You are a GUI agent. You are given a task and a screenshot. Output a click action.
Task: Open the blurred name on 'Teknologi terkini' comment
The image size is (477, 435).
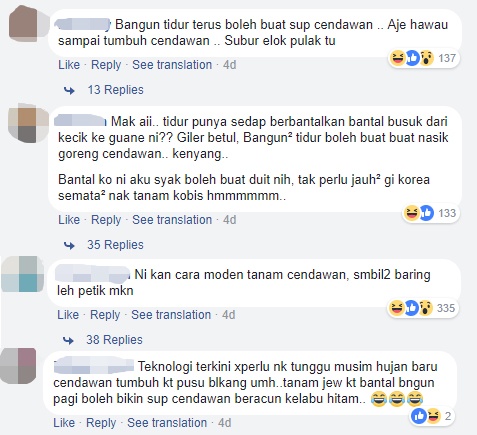[x=94, y=366]
